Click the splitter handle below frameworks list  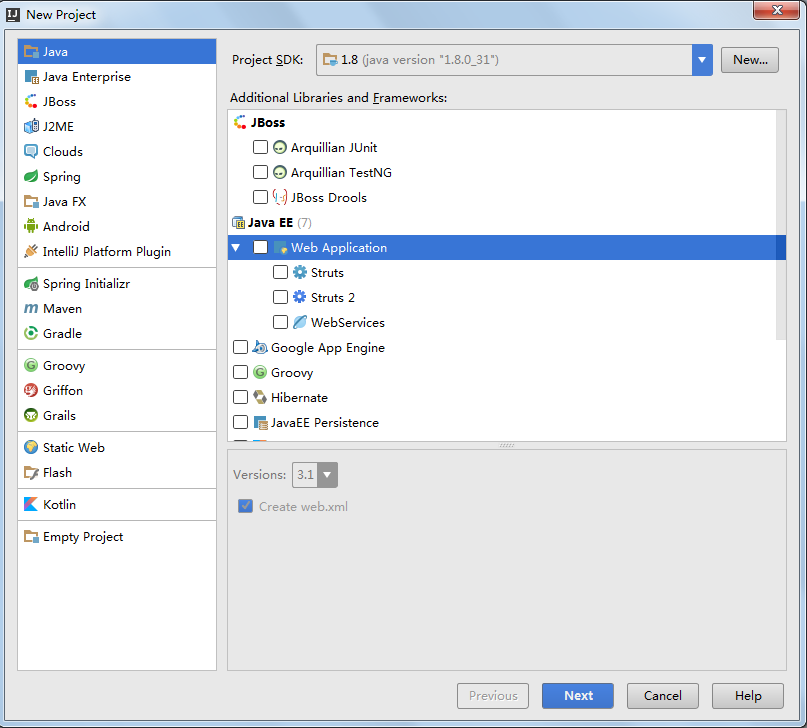(507, 446)
